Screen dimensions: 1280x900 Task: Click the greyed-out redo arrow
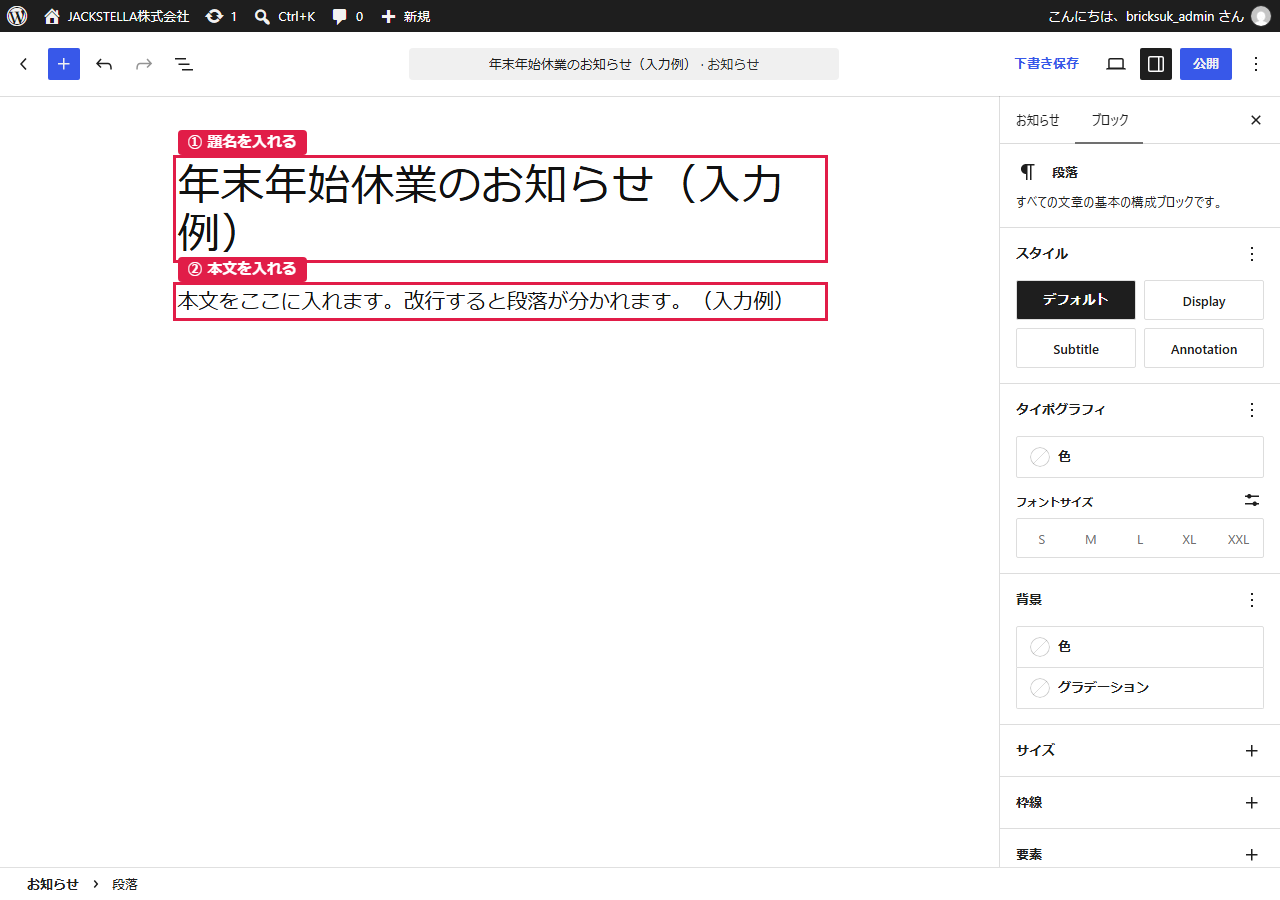pyautogui.click(x=144, y=64)
